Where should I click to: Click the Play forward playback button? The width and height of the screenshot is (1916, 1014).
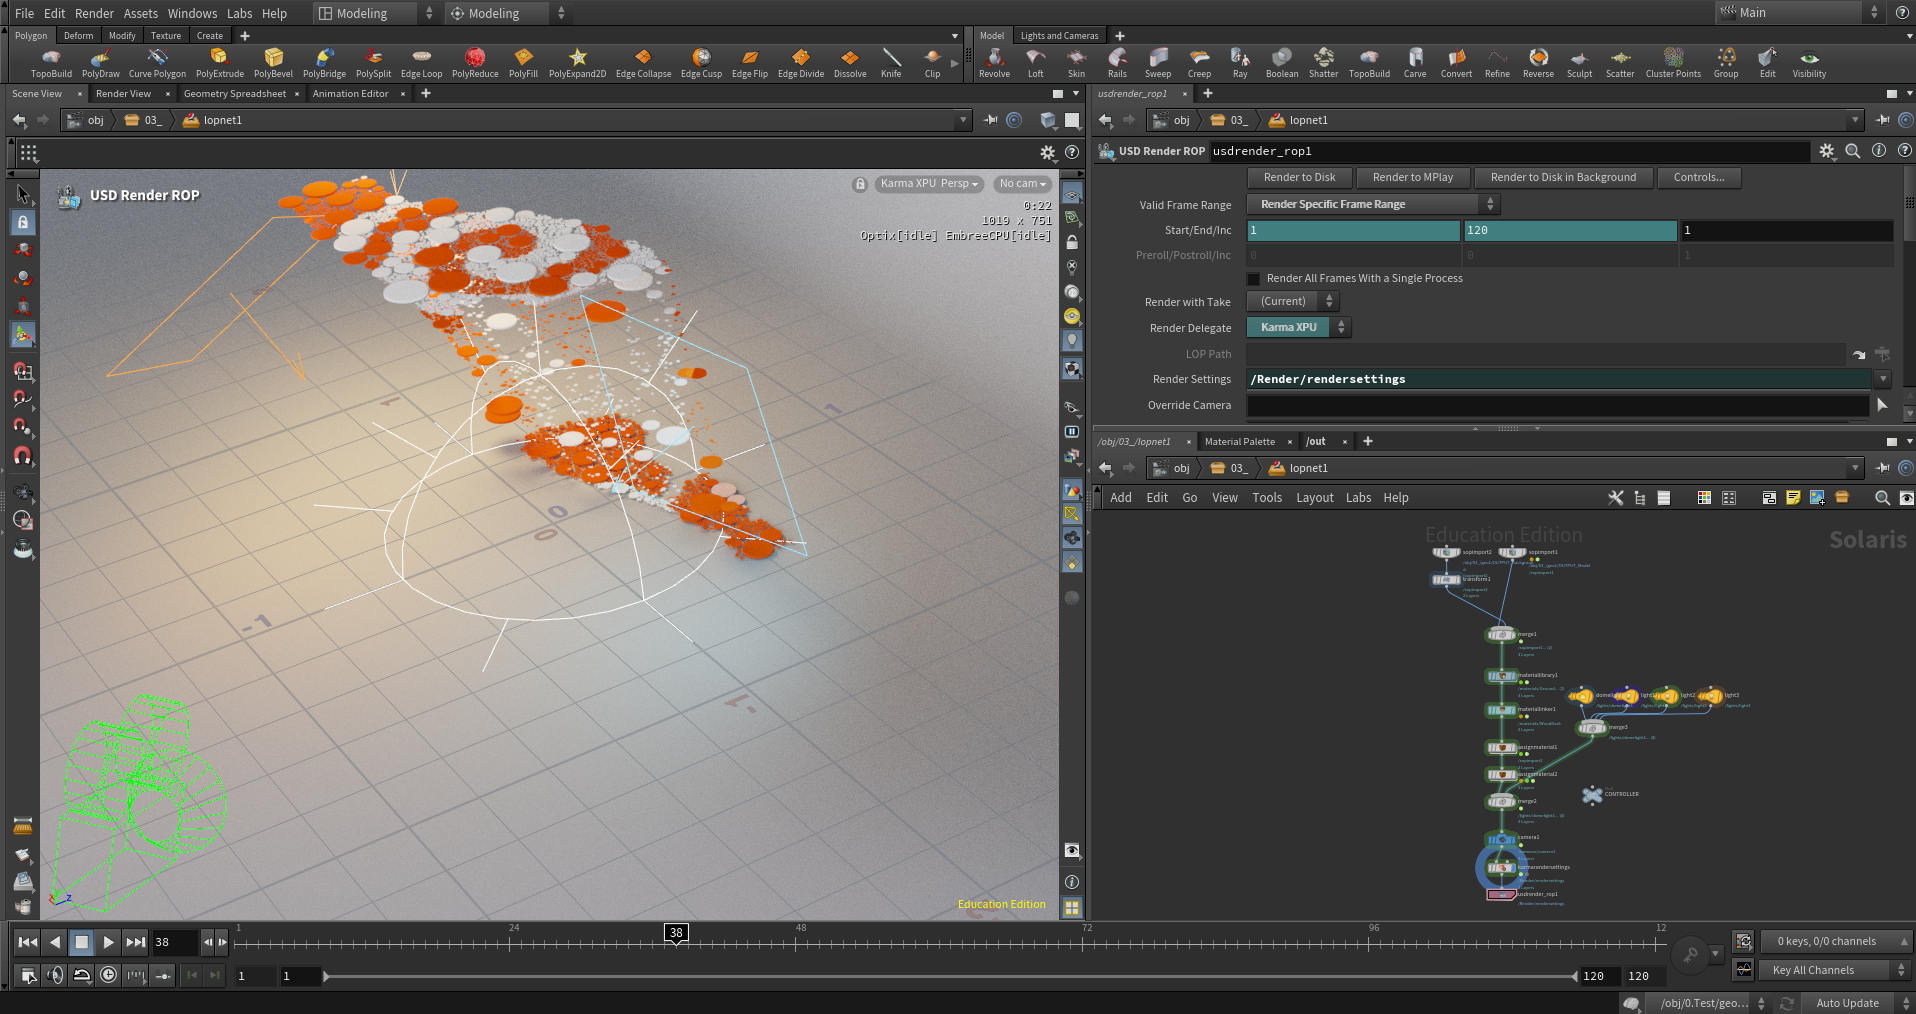(108, 942)
